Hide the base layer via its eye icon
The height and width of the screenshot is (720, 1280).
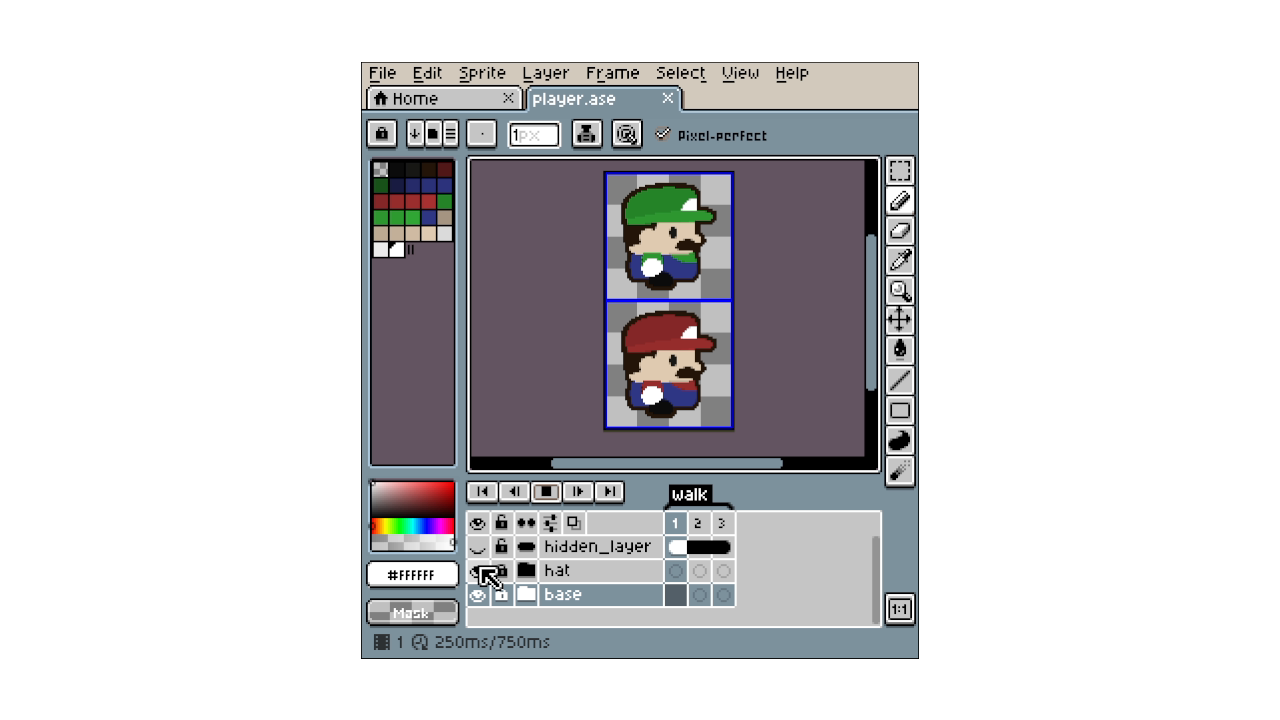(478, 595)
